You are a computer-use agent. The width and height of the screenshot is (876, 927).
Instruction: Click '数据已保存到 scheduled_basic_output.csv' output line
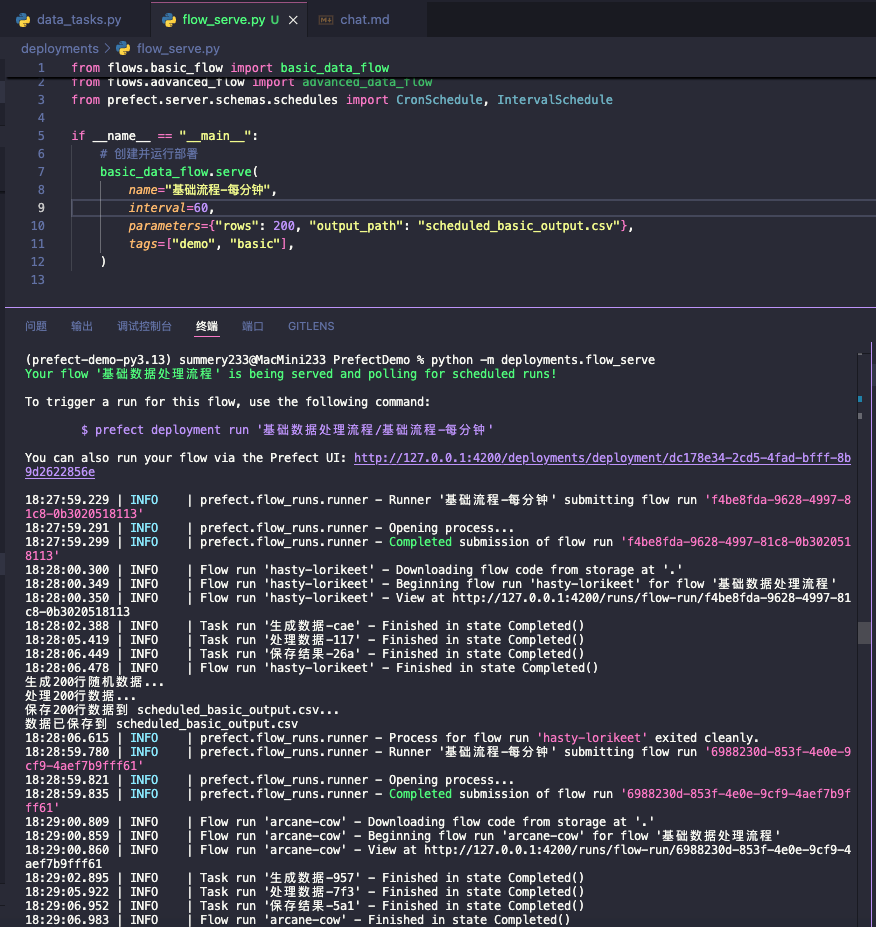click(x=161, y=724)
